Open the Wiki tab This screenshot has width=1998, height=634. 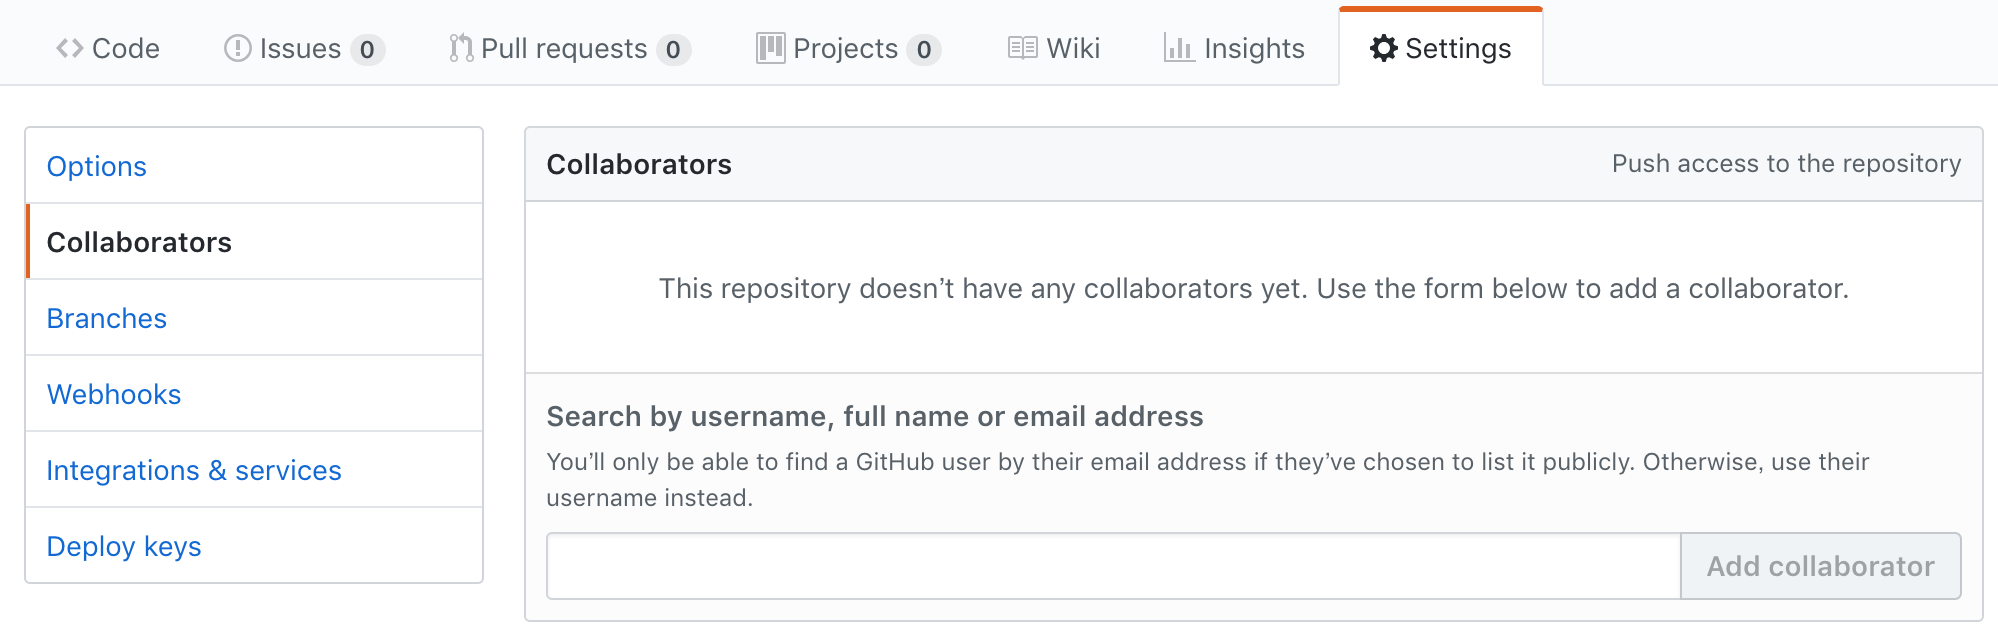point(1072,48)
